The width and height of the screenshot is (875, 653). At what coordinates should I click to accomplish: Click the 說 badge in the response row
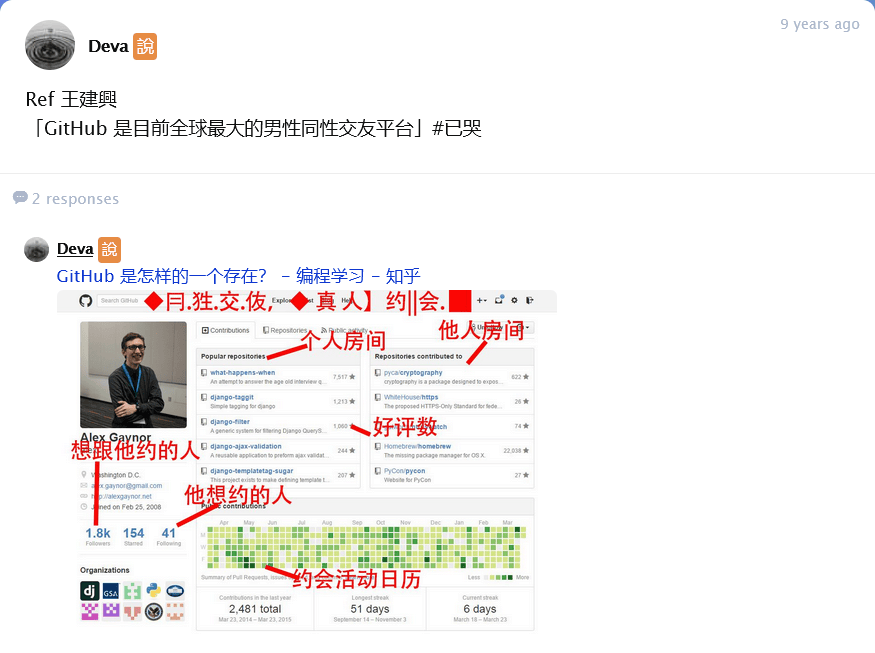(109, 249)
